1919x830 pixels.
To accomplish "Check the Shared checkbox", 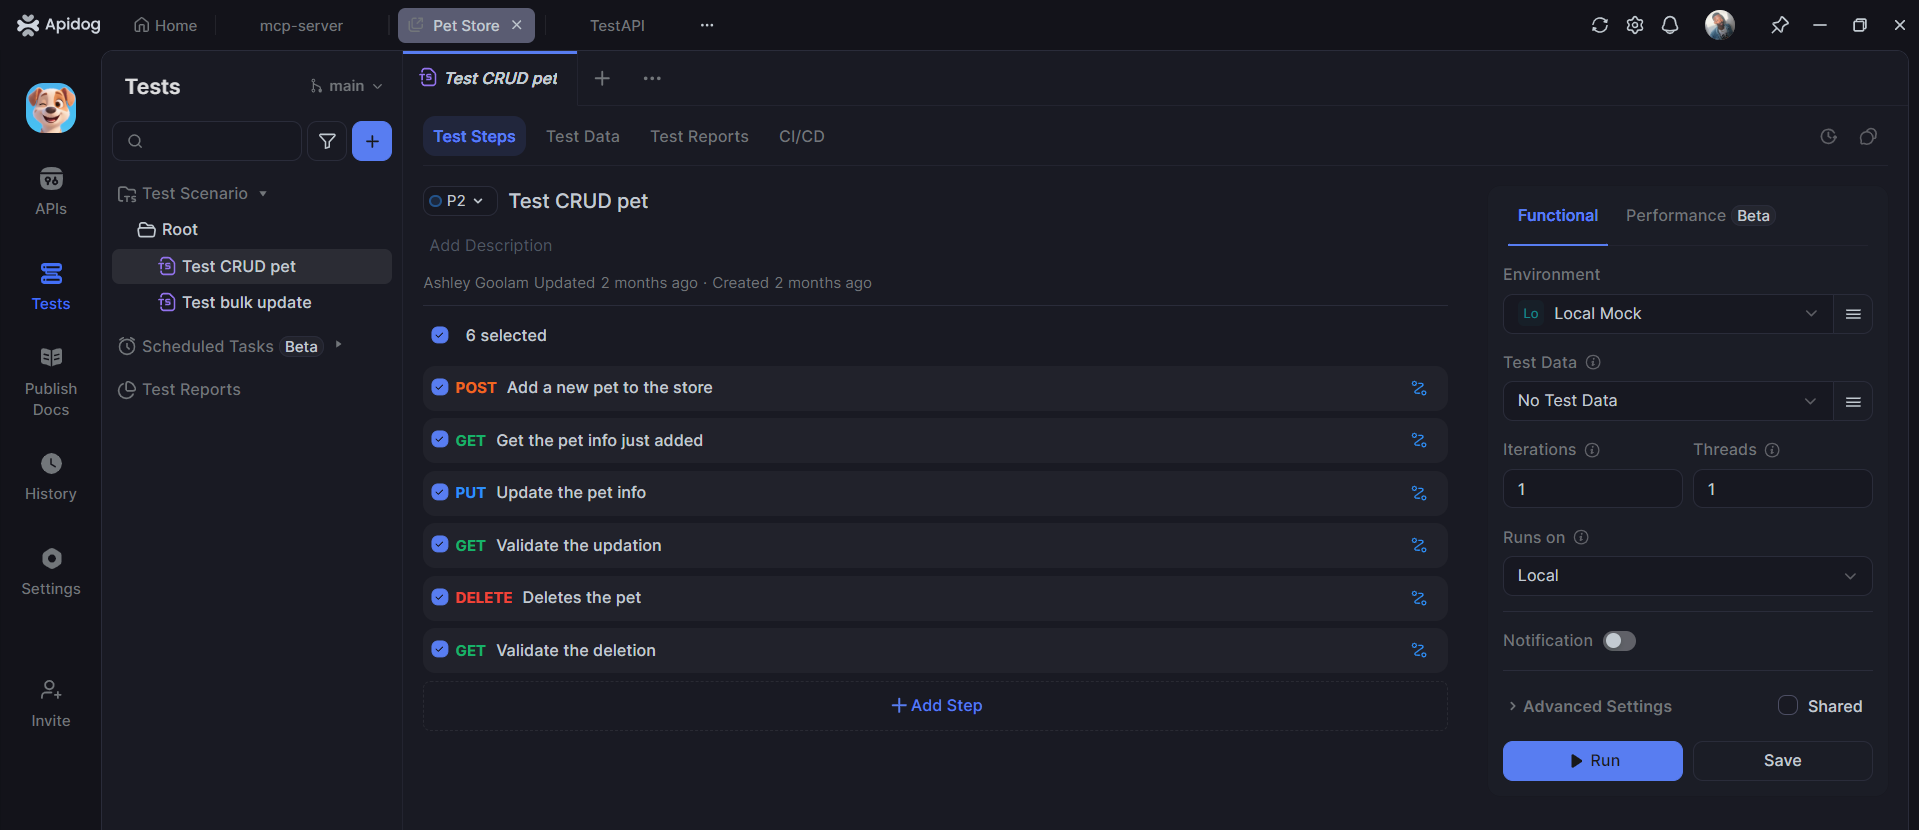I will (x=1788, y=706).
